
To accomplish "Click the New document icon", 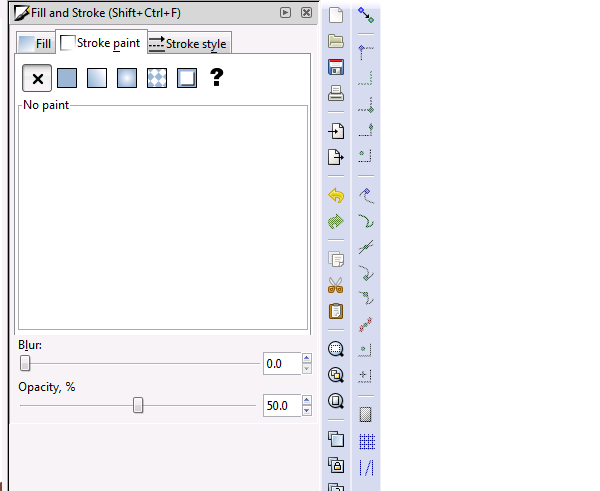I will coord(336,16).
